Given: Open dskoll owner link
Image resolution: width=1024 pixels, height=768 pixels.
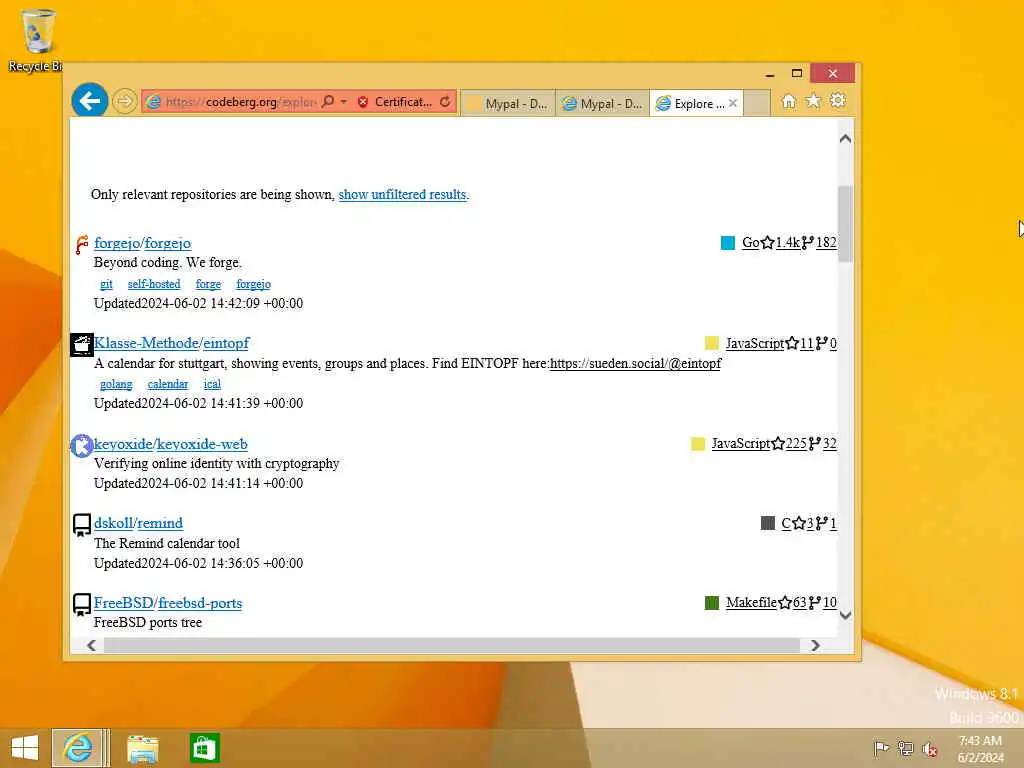Looking at the screenshot, I should point(114,523).
